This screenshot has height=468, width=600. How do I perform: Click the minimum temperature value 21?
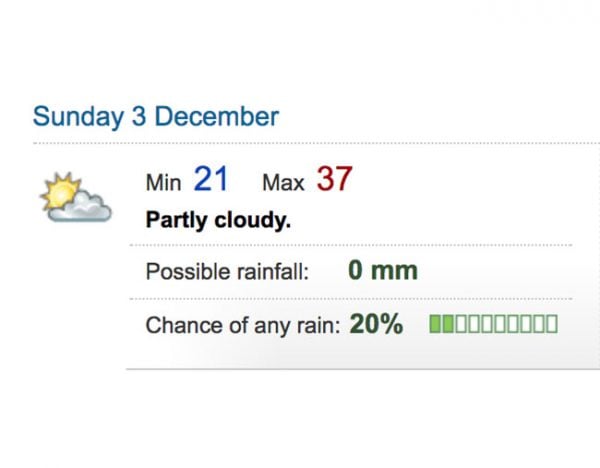tap(211, 178)
